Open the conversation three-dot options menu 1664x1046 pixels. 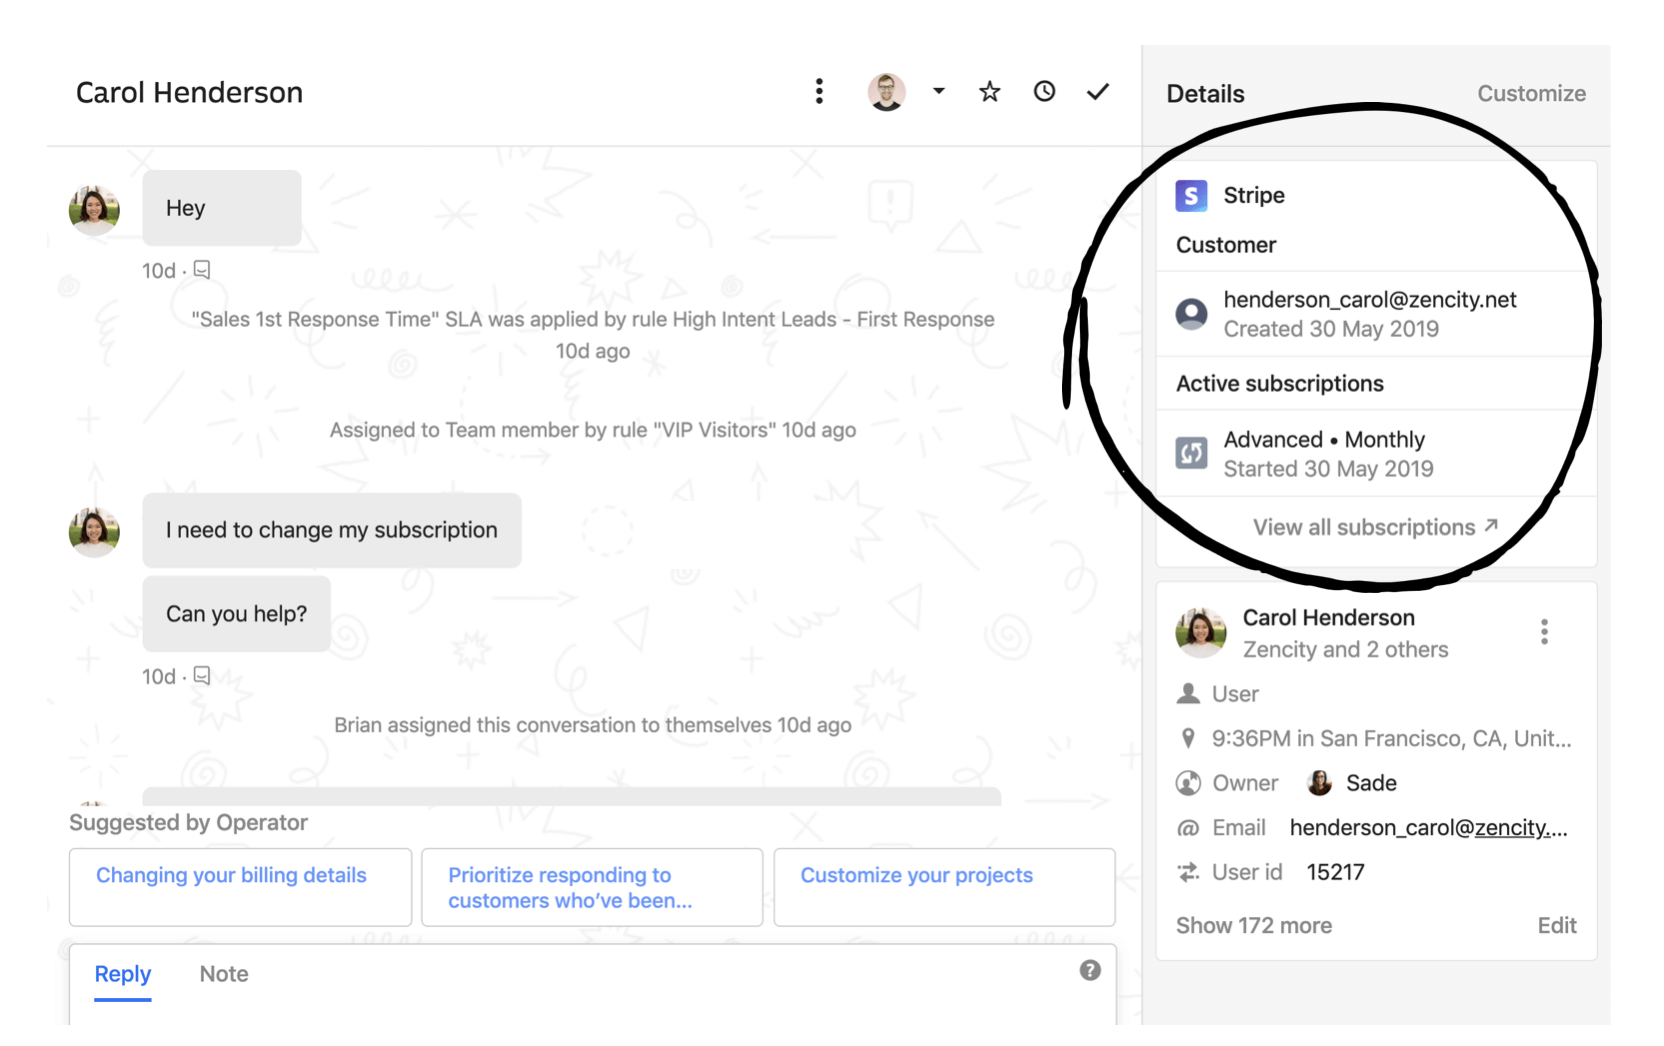coord(819,92)
